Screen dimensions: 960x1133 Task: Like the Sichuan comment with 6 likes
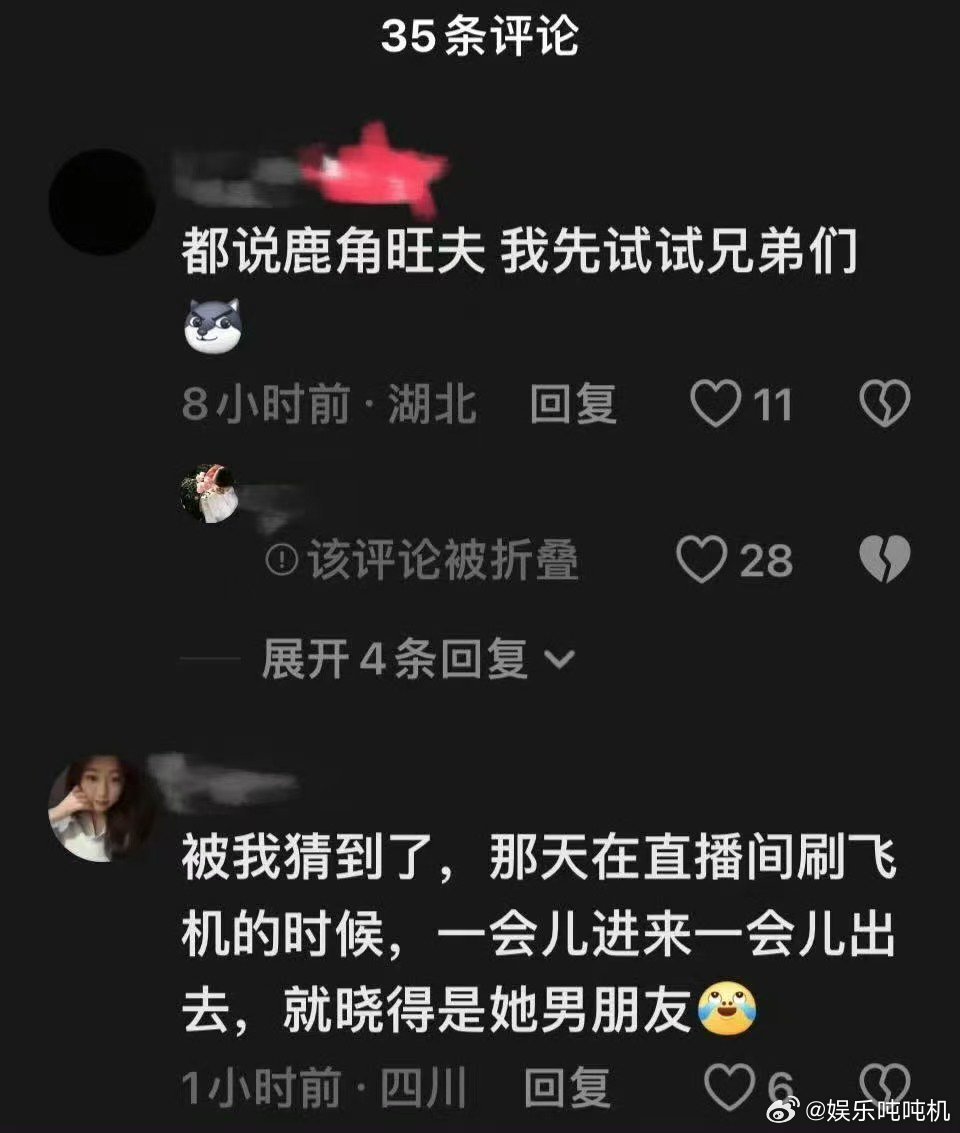tap(729, 1087)
